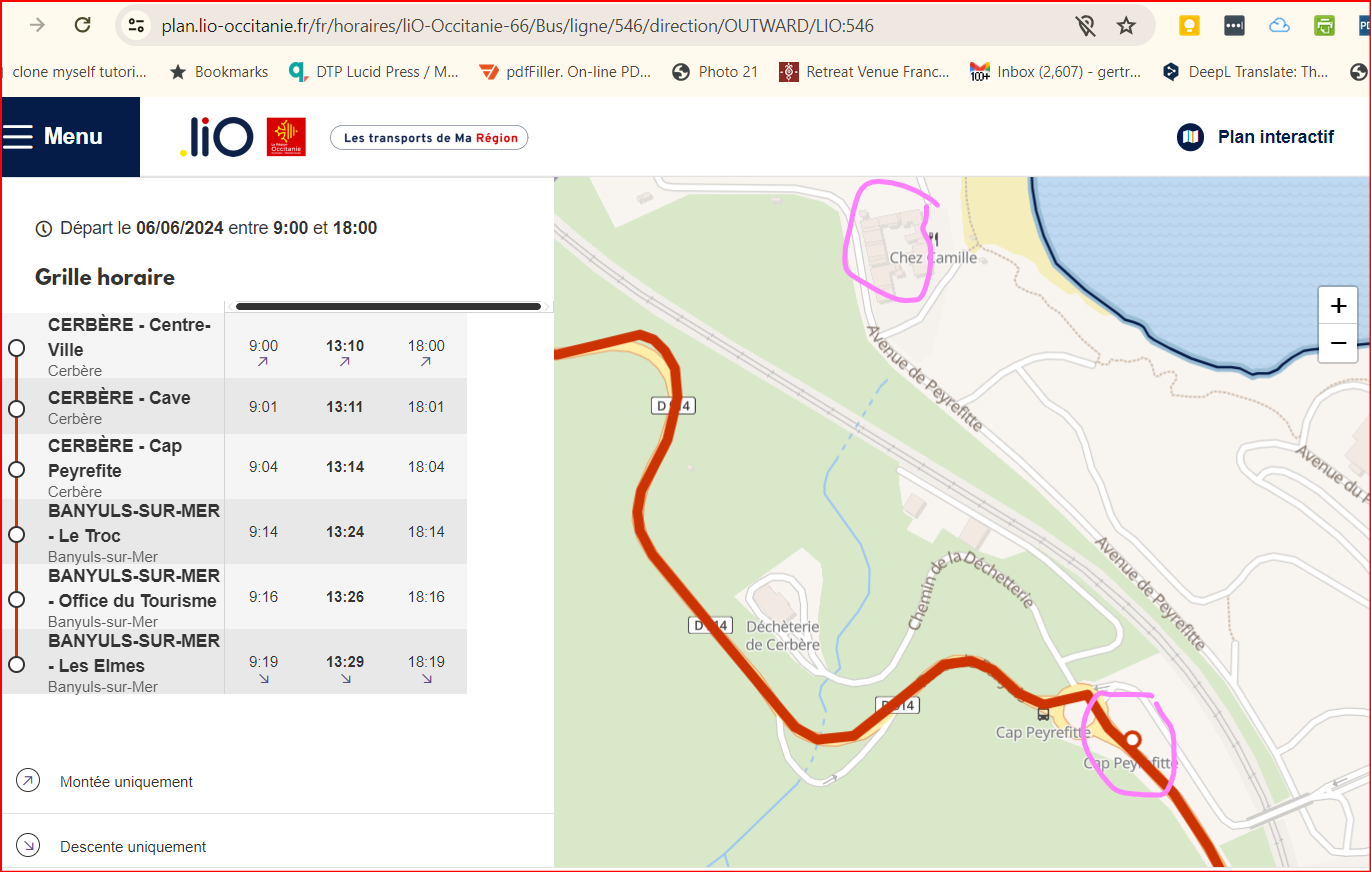Click the 13:26 time at Office du Tourisme

click(345, 597)
